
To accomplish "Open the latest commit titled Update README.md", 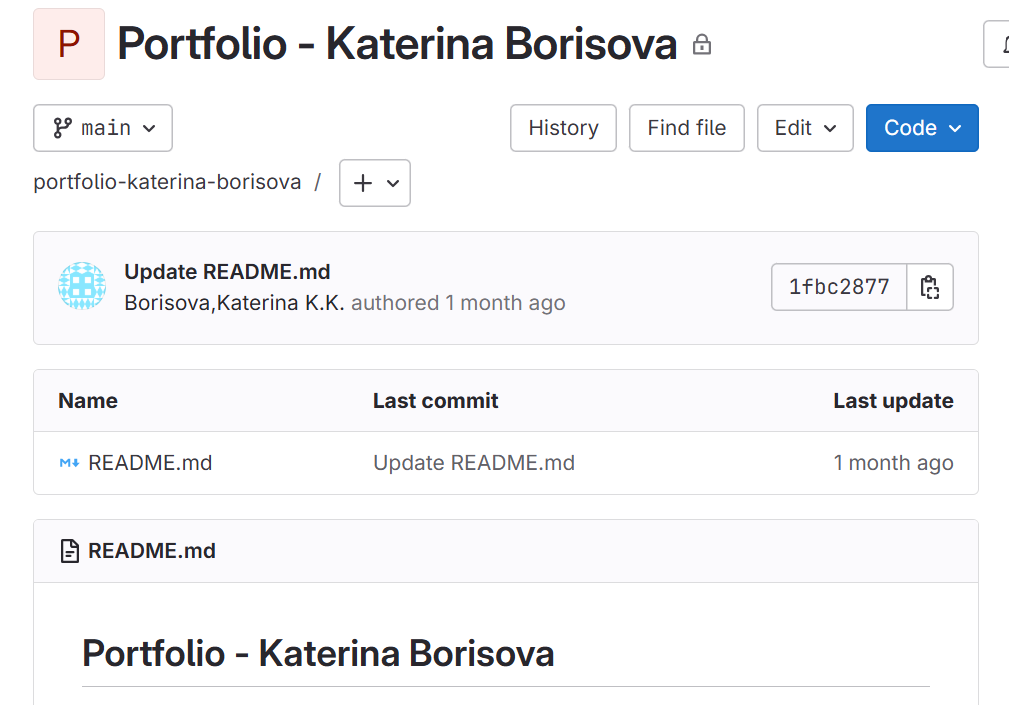I will click(227, 272).
